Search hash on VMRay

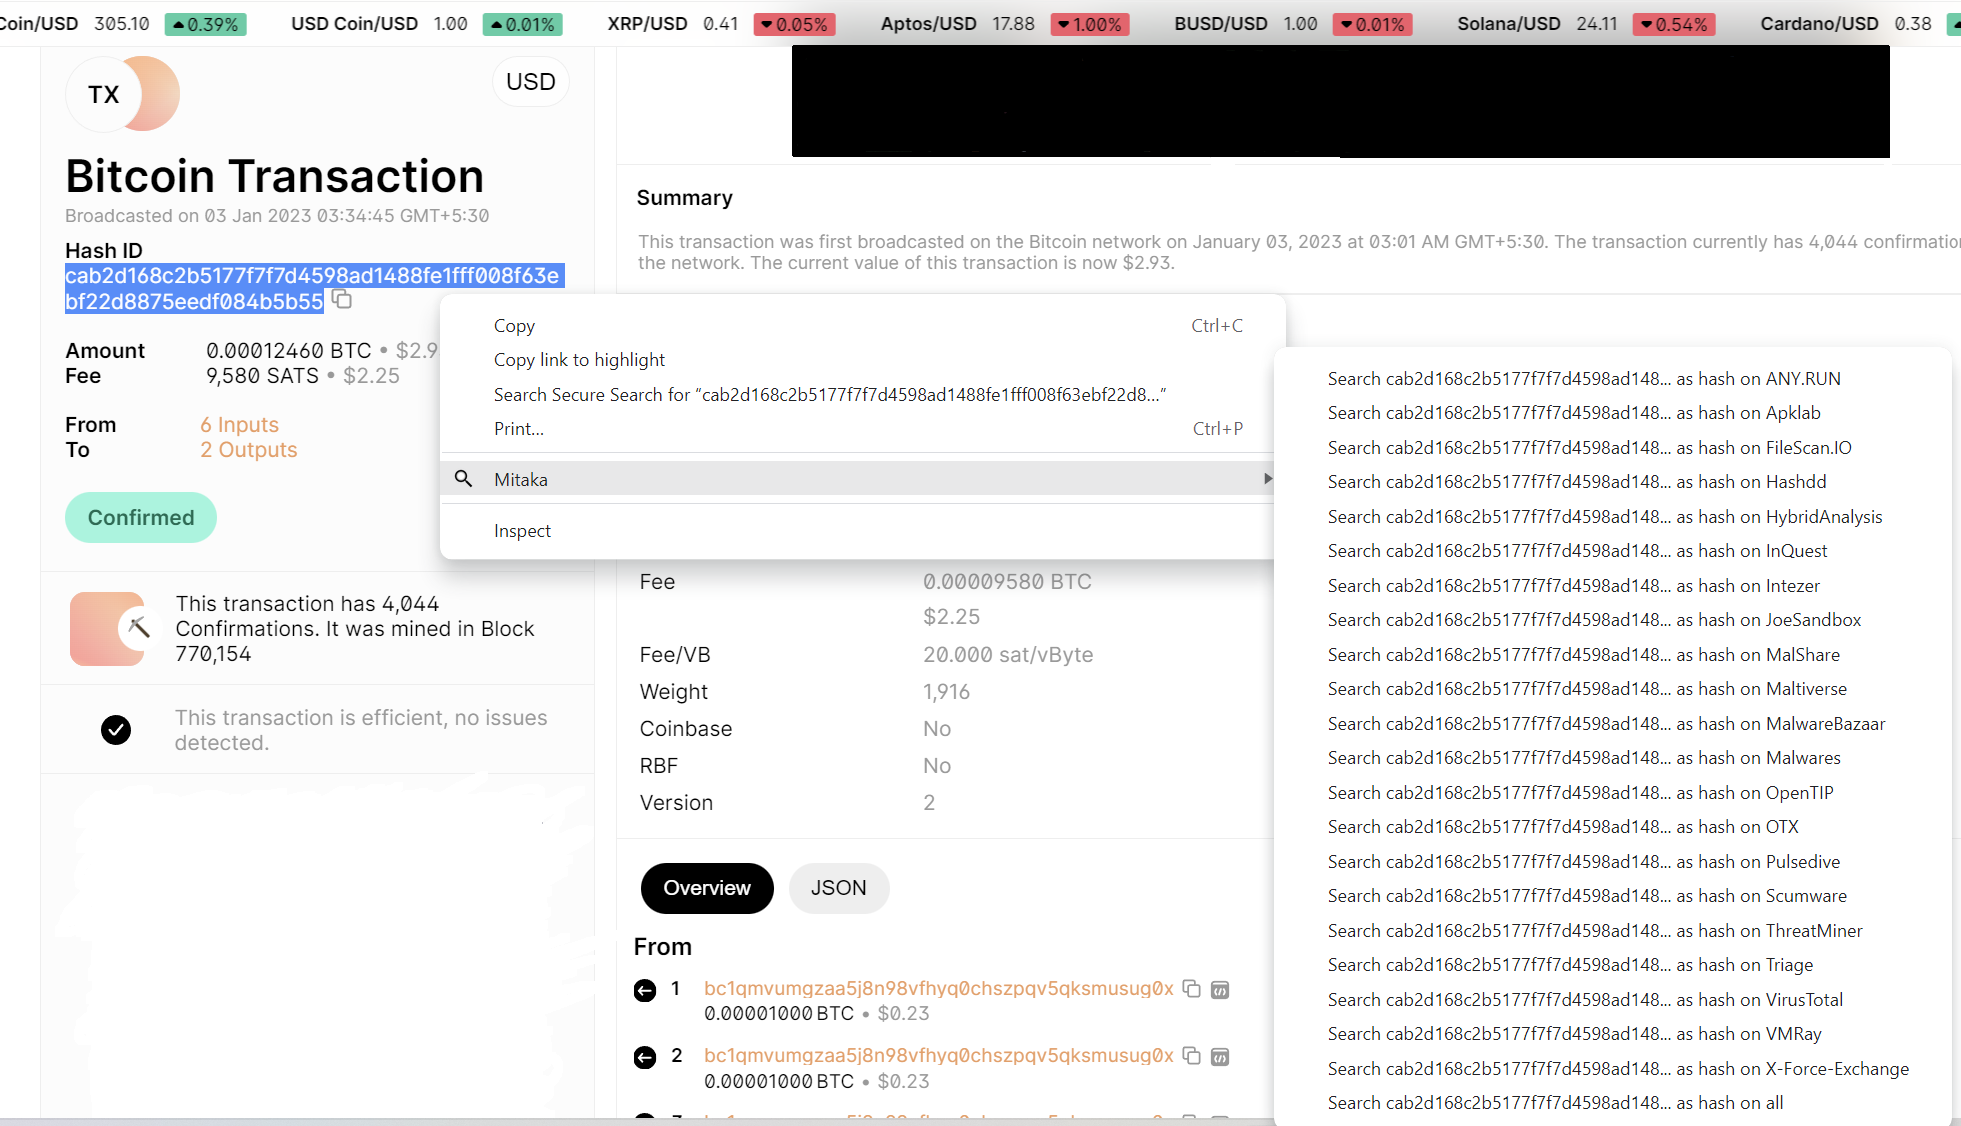tap(1612, 1034)
